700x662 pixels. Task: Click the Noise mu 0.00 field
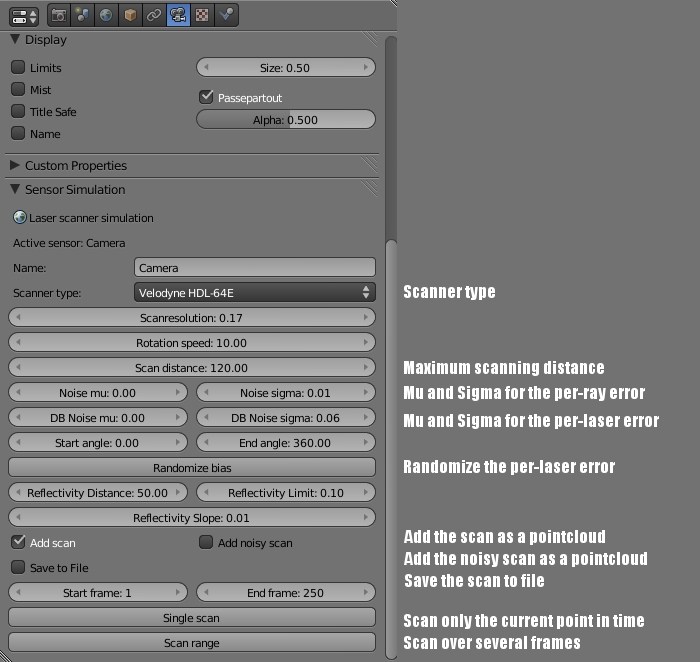pos(98,392)
